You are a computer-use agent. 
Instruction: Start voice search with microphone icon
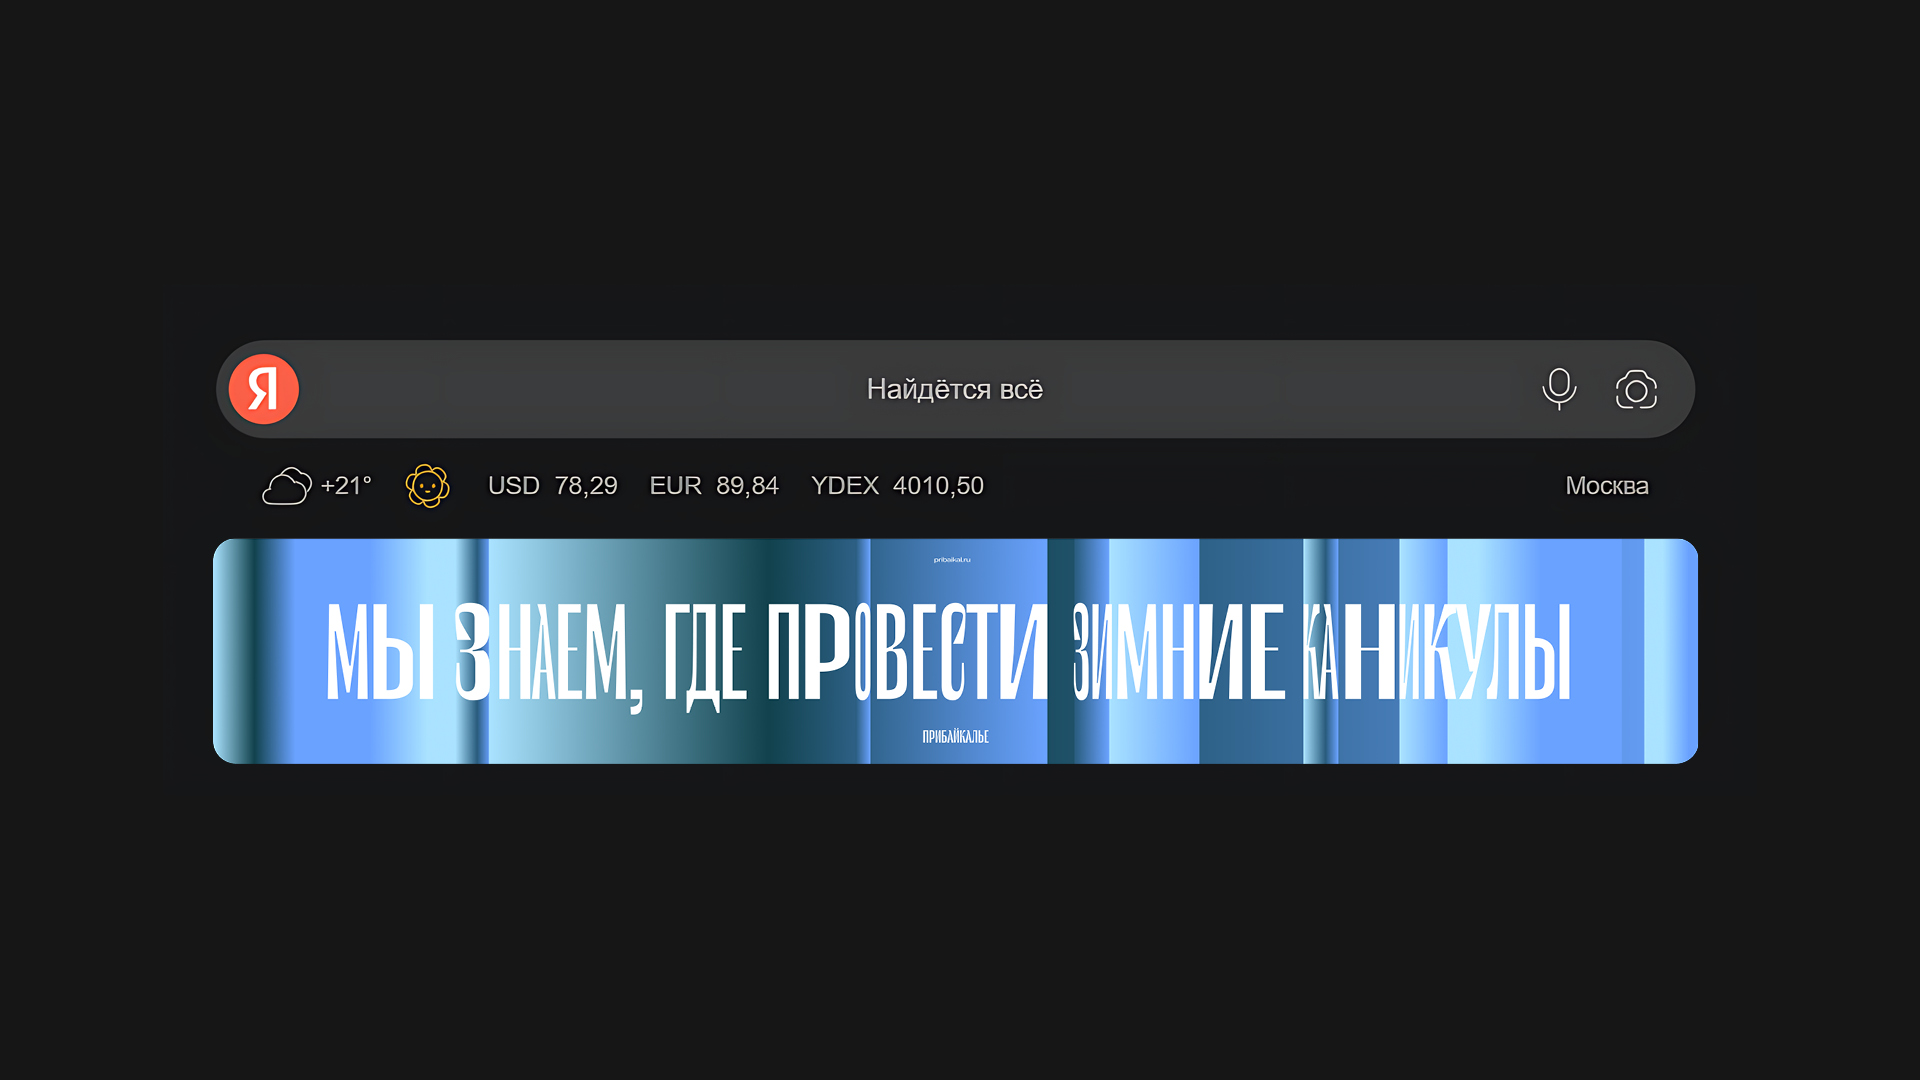(1559, 389)
